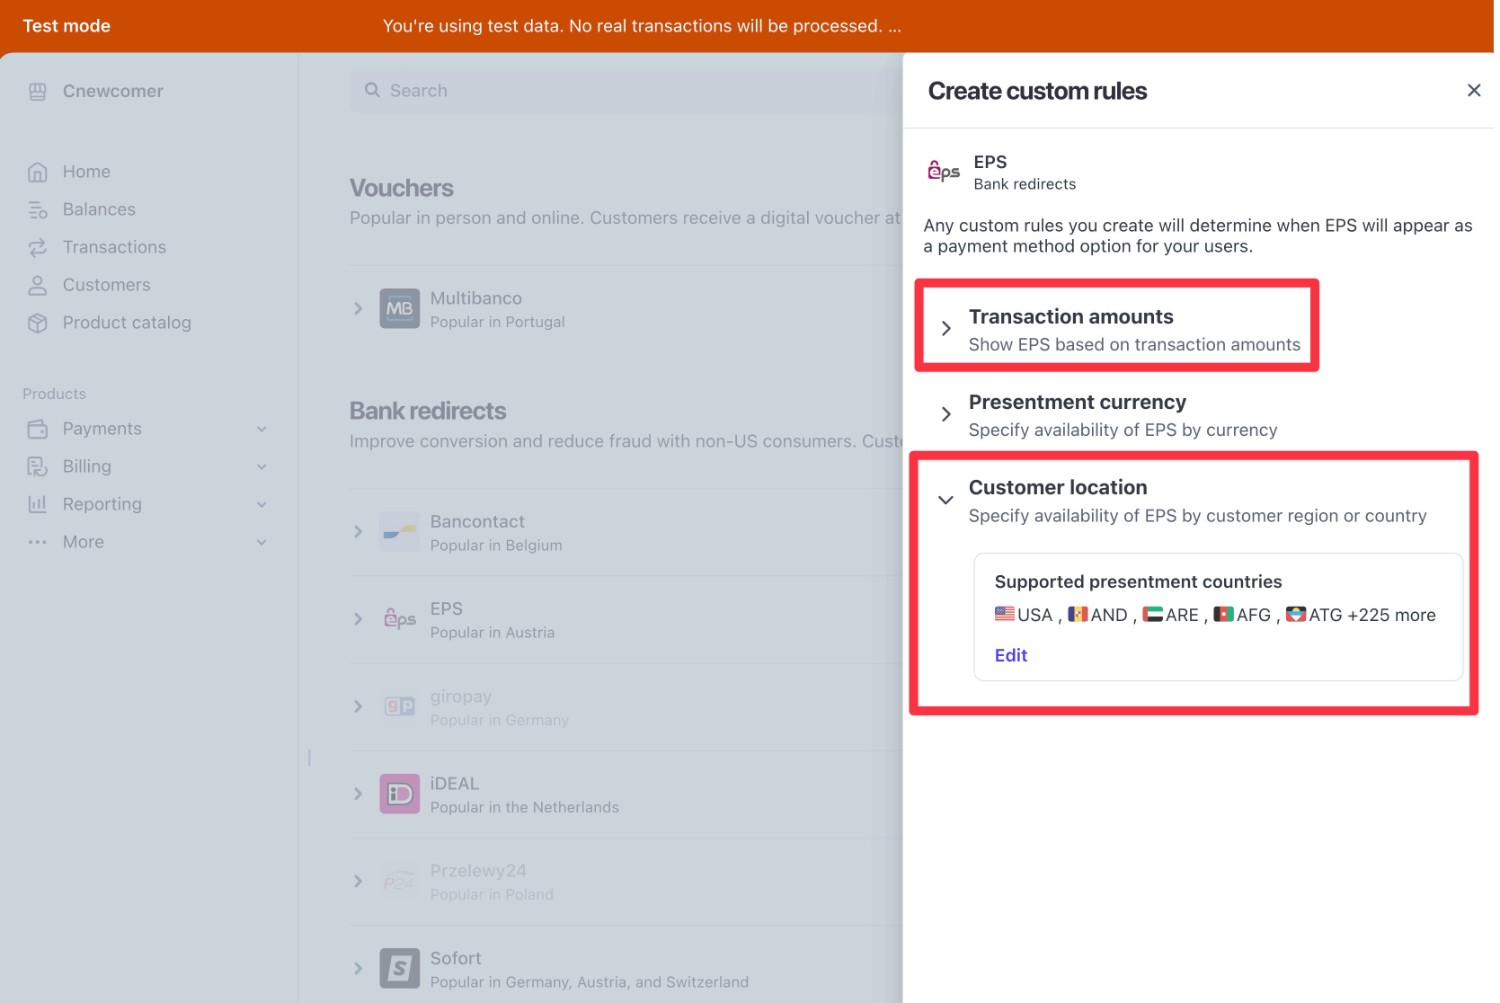Open the Home icon in sidebar
The height and width of the screenshot is (1003, 1500).
pos(38,172)
